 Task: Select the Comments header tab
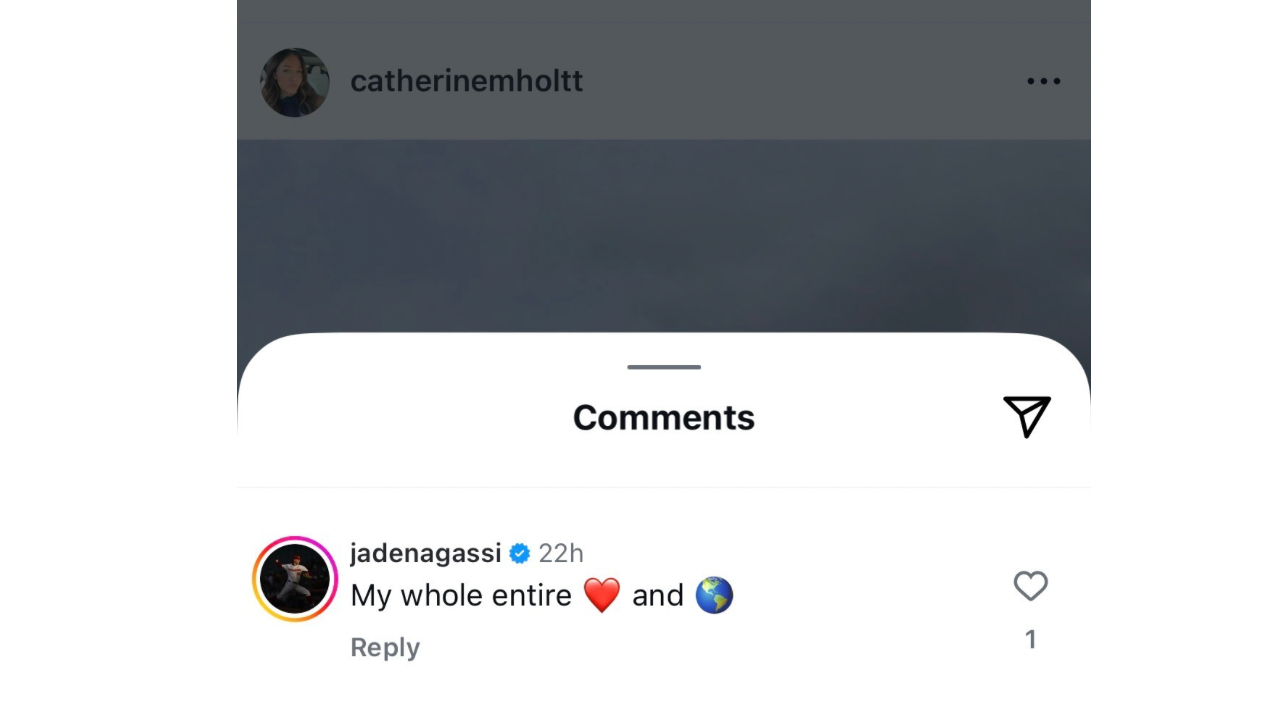click(x=662, y=417)
